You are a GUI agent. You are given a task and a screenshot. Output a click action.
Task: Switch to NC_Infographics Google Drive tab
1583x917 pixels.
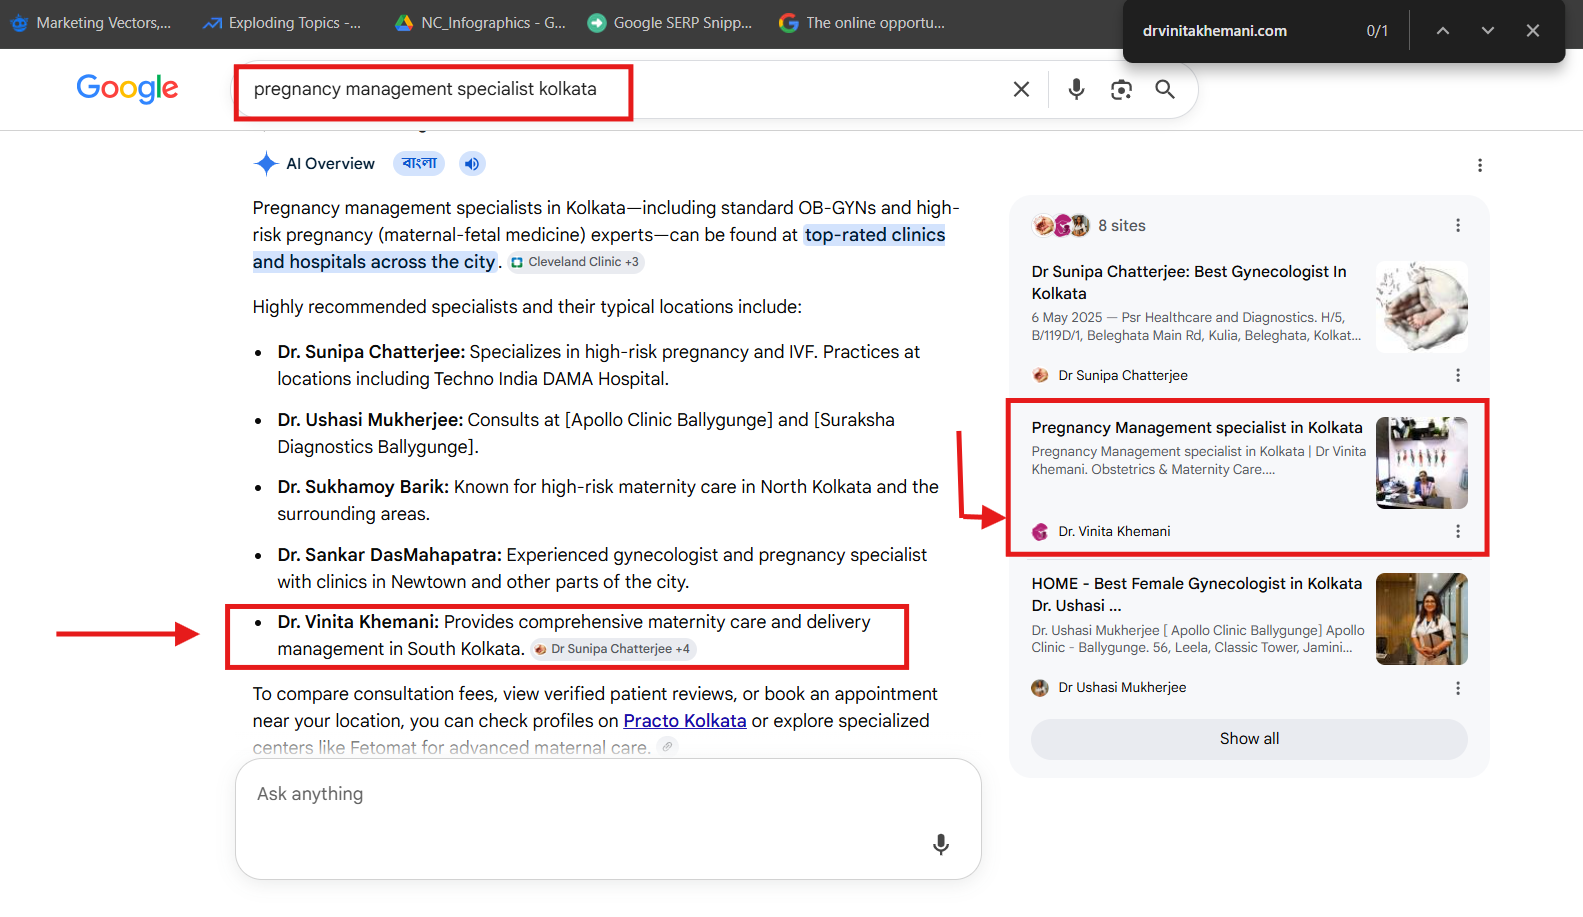tap(480, 23)
